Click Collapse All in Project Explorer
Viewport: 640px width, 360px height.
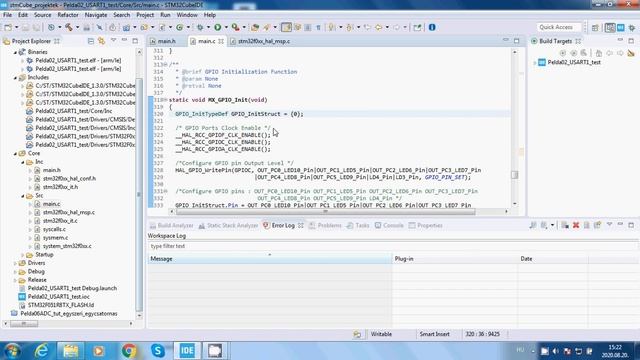[x=91, y=41]
